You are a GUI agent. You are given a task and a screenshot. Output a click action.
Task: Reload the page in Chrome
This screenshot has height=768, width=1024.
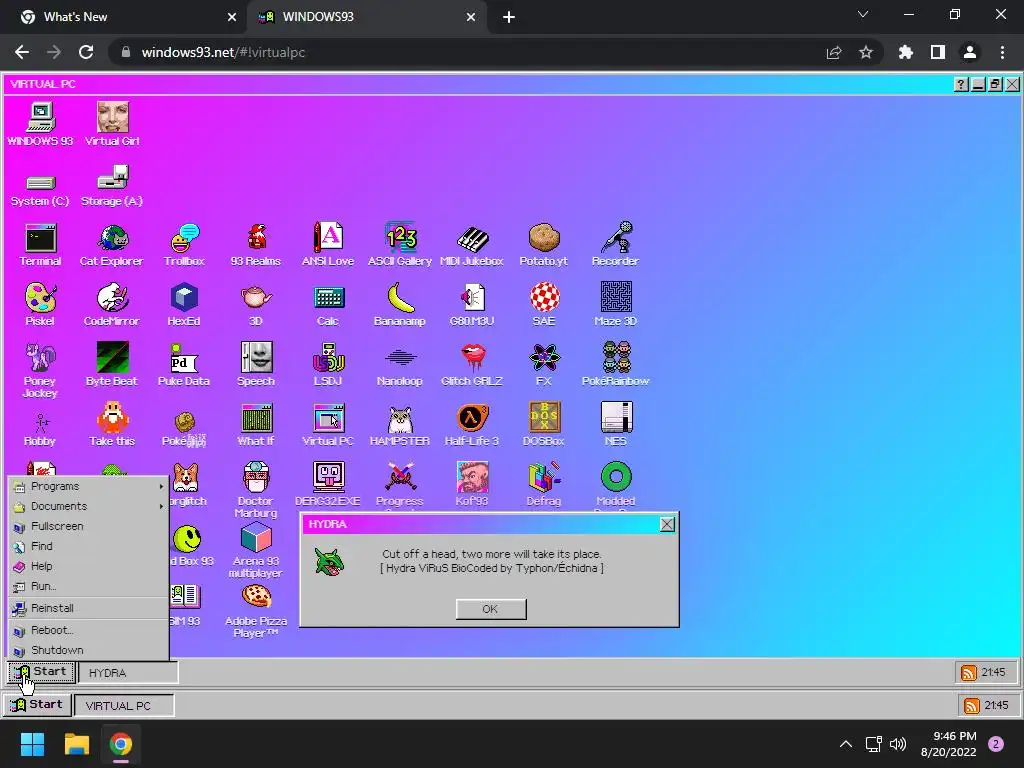86,52
